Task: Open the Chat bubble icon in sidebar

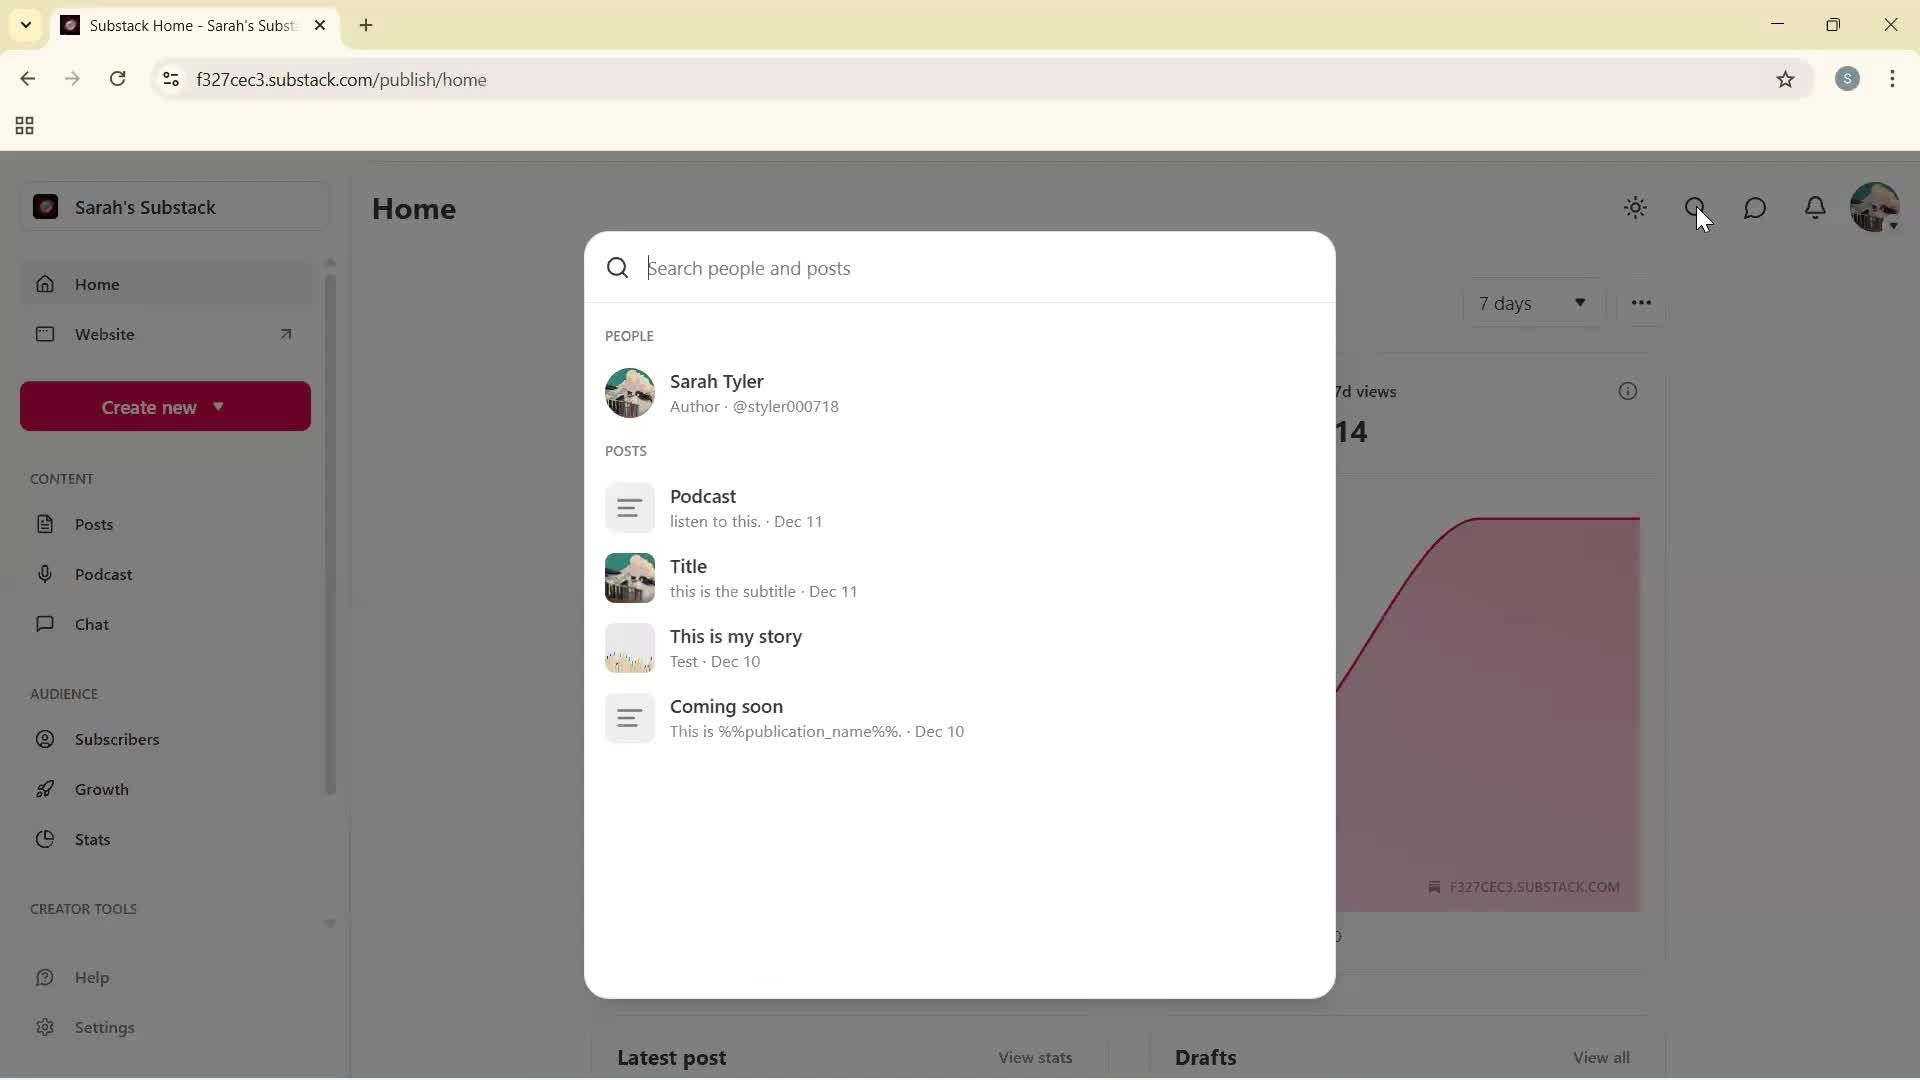Action: tap(46, 624)
